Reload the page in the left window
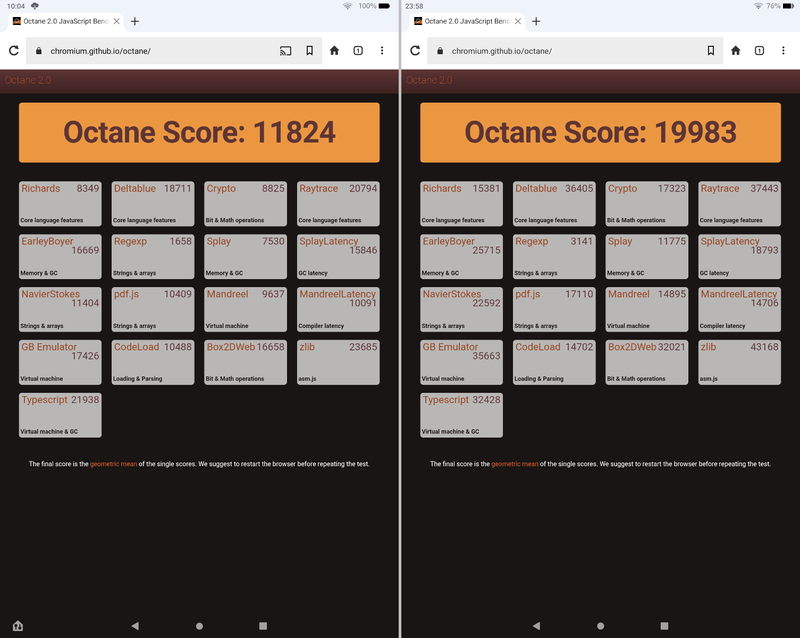800x638 pixels. (13, 50)
